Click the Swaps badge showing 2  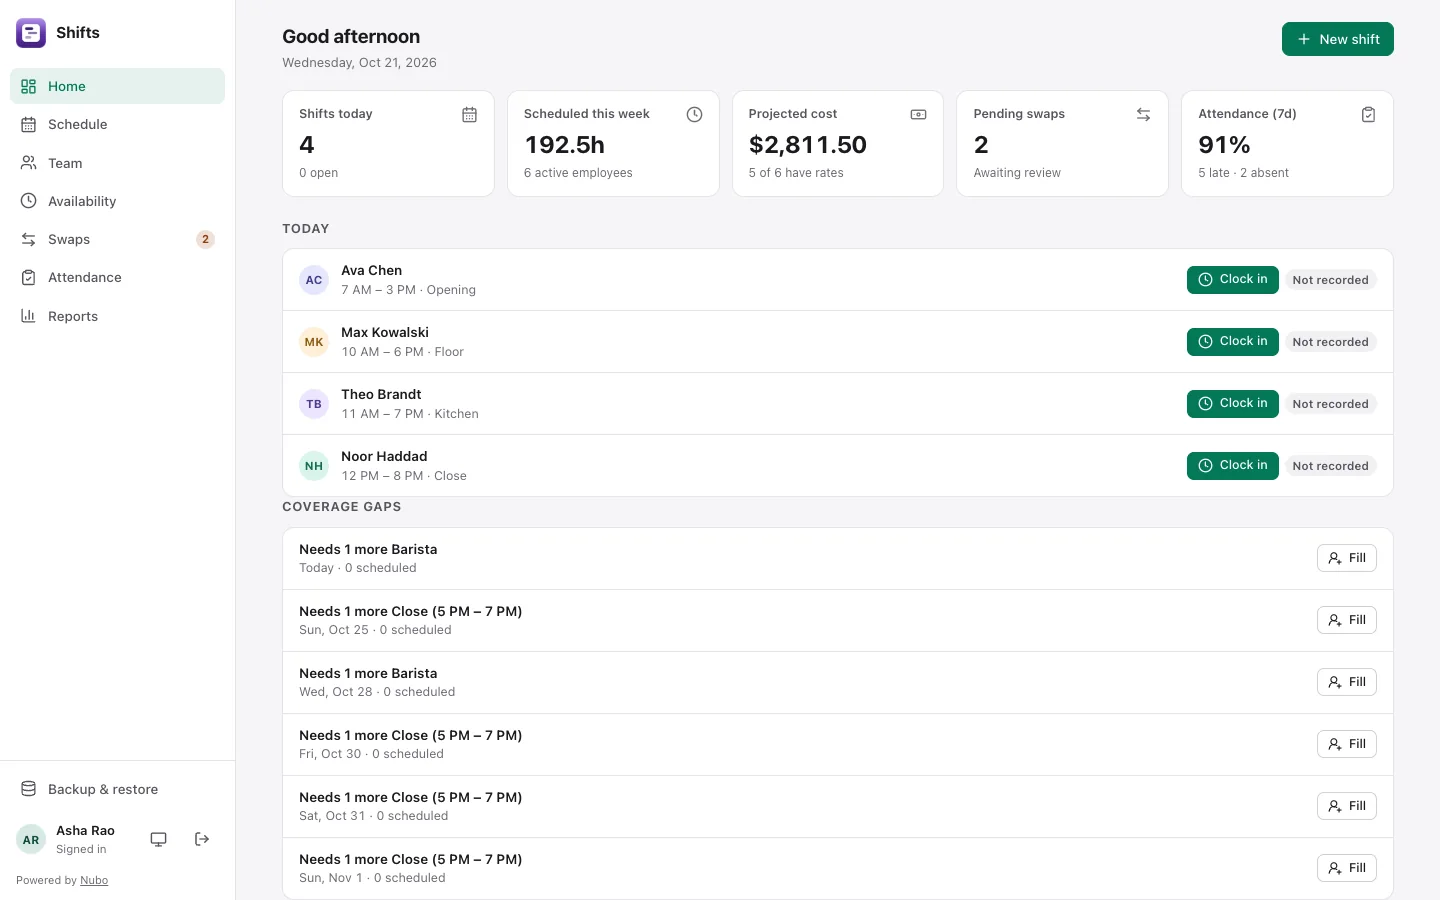205,239
